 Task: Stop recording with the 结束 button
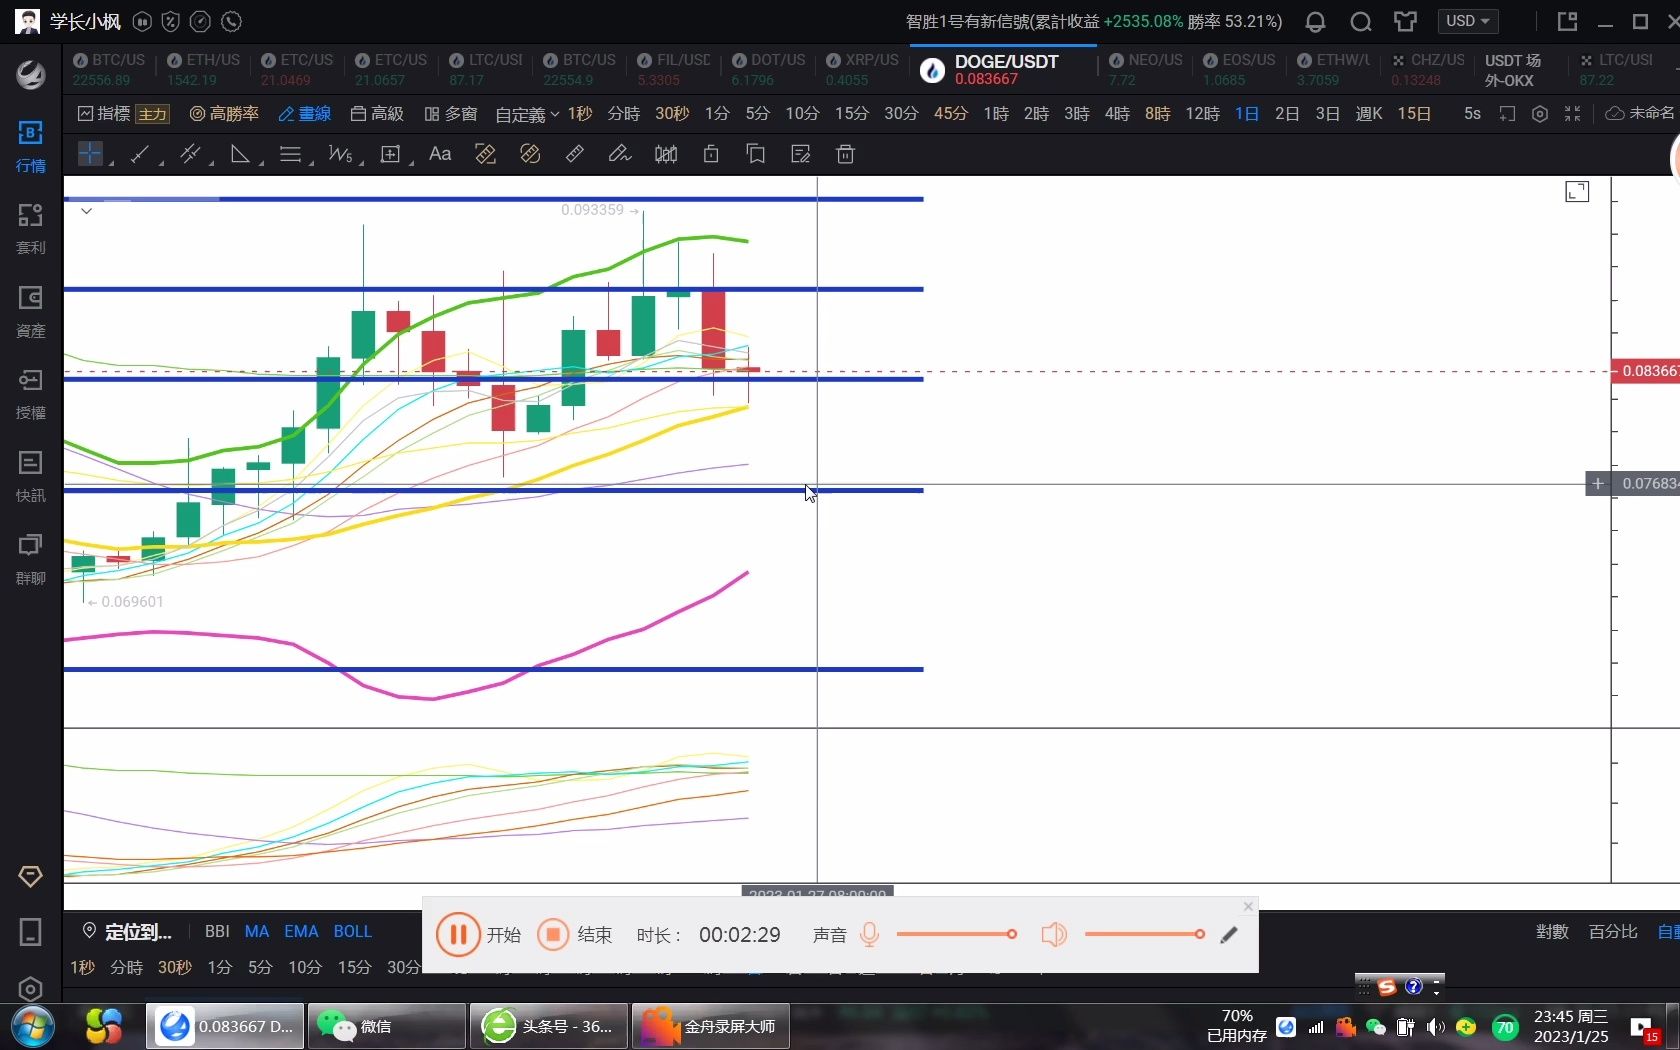(x=574, y=935)
